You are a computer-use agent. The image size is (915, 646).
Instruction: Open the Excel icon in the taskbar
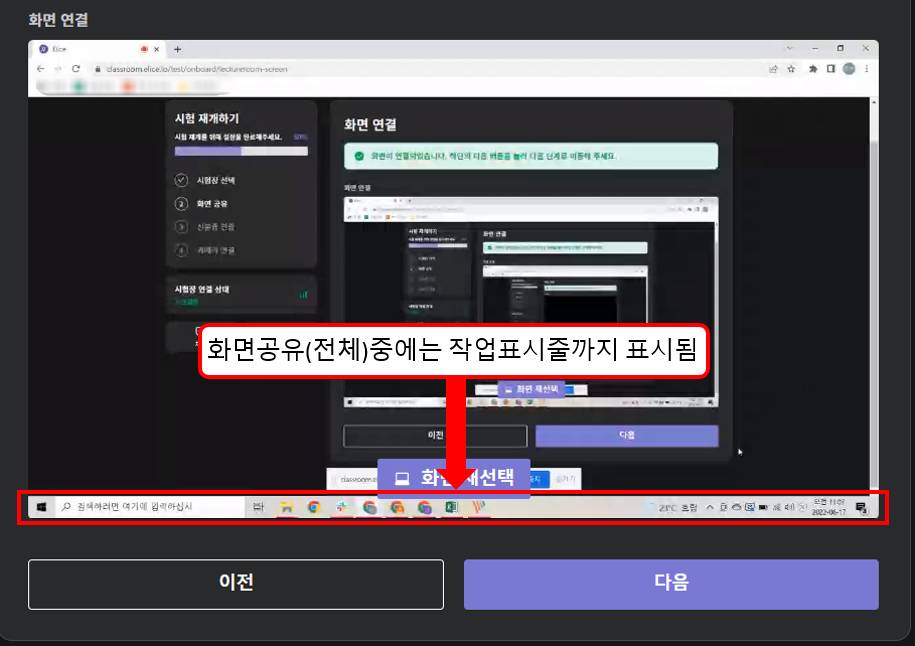[x=452, y=508]
